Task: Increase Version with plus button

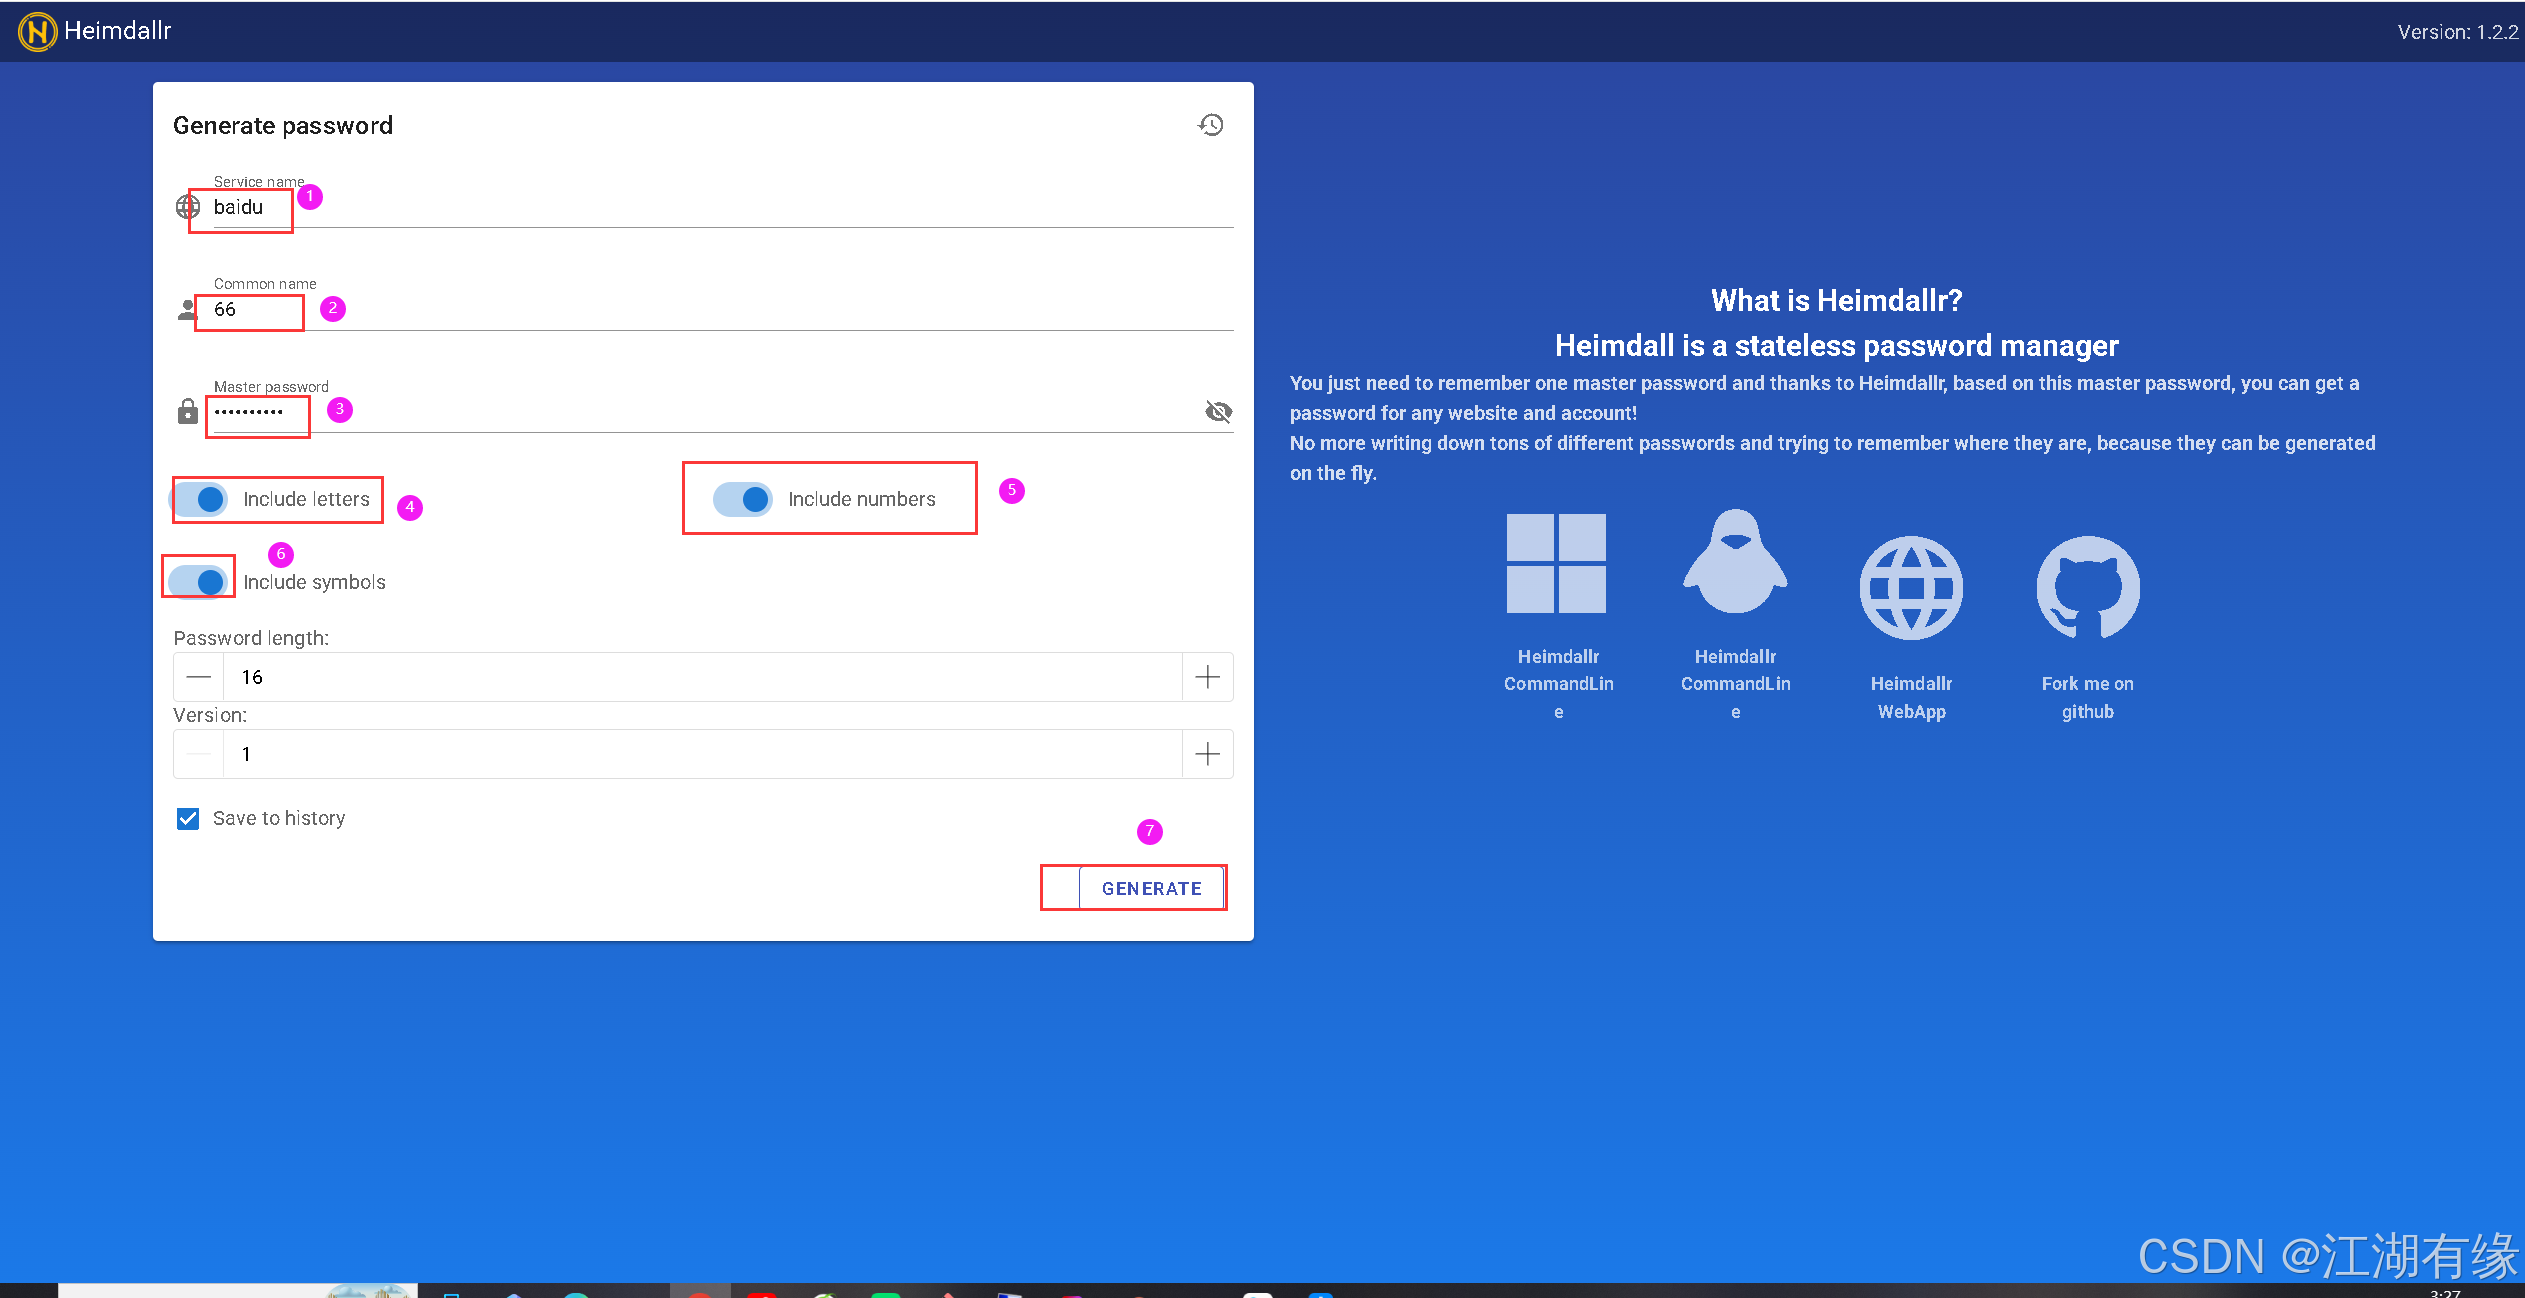Action: pyautogui.click(x=1208, y=754)
